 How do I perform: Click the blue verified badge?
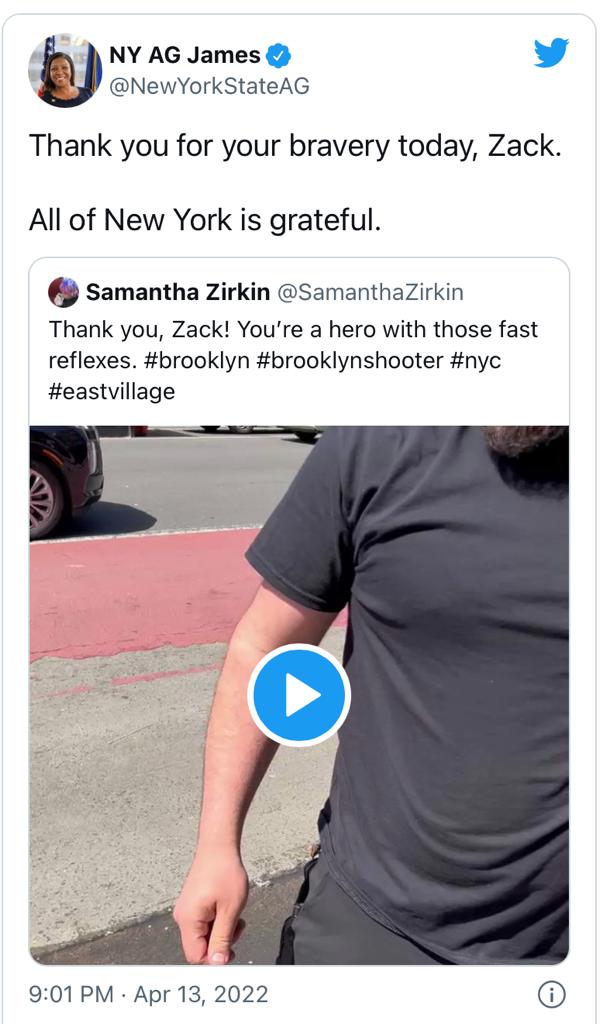(x=283, y=55)
